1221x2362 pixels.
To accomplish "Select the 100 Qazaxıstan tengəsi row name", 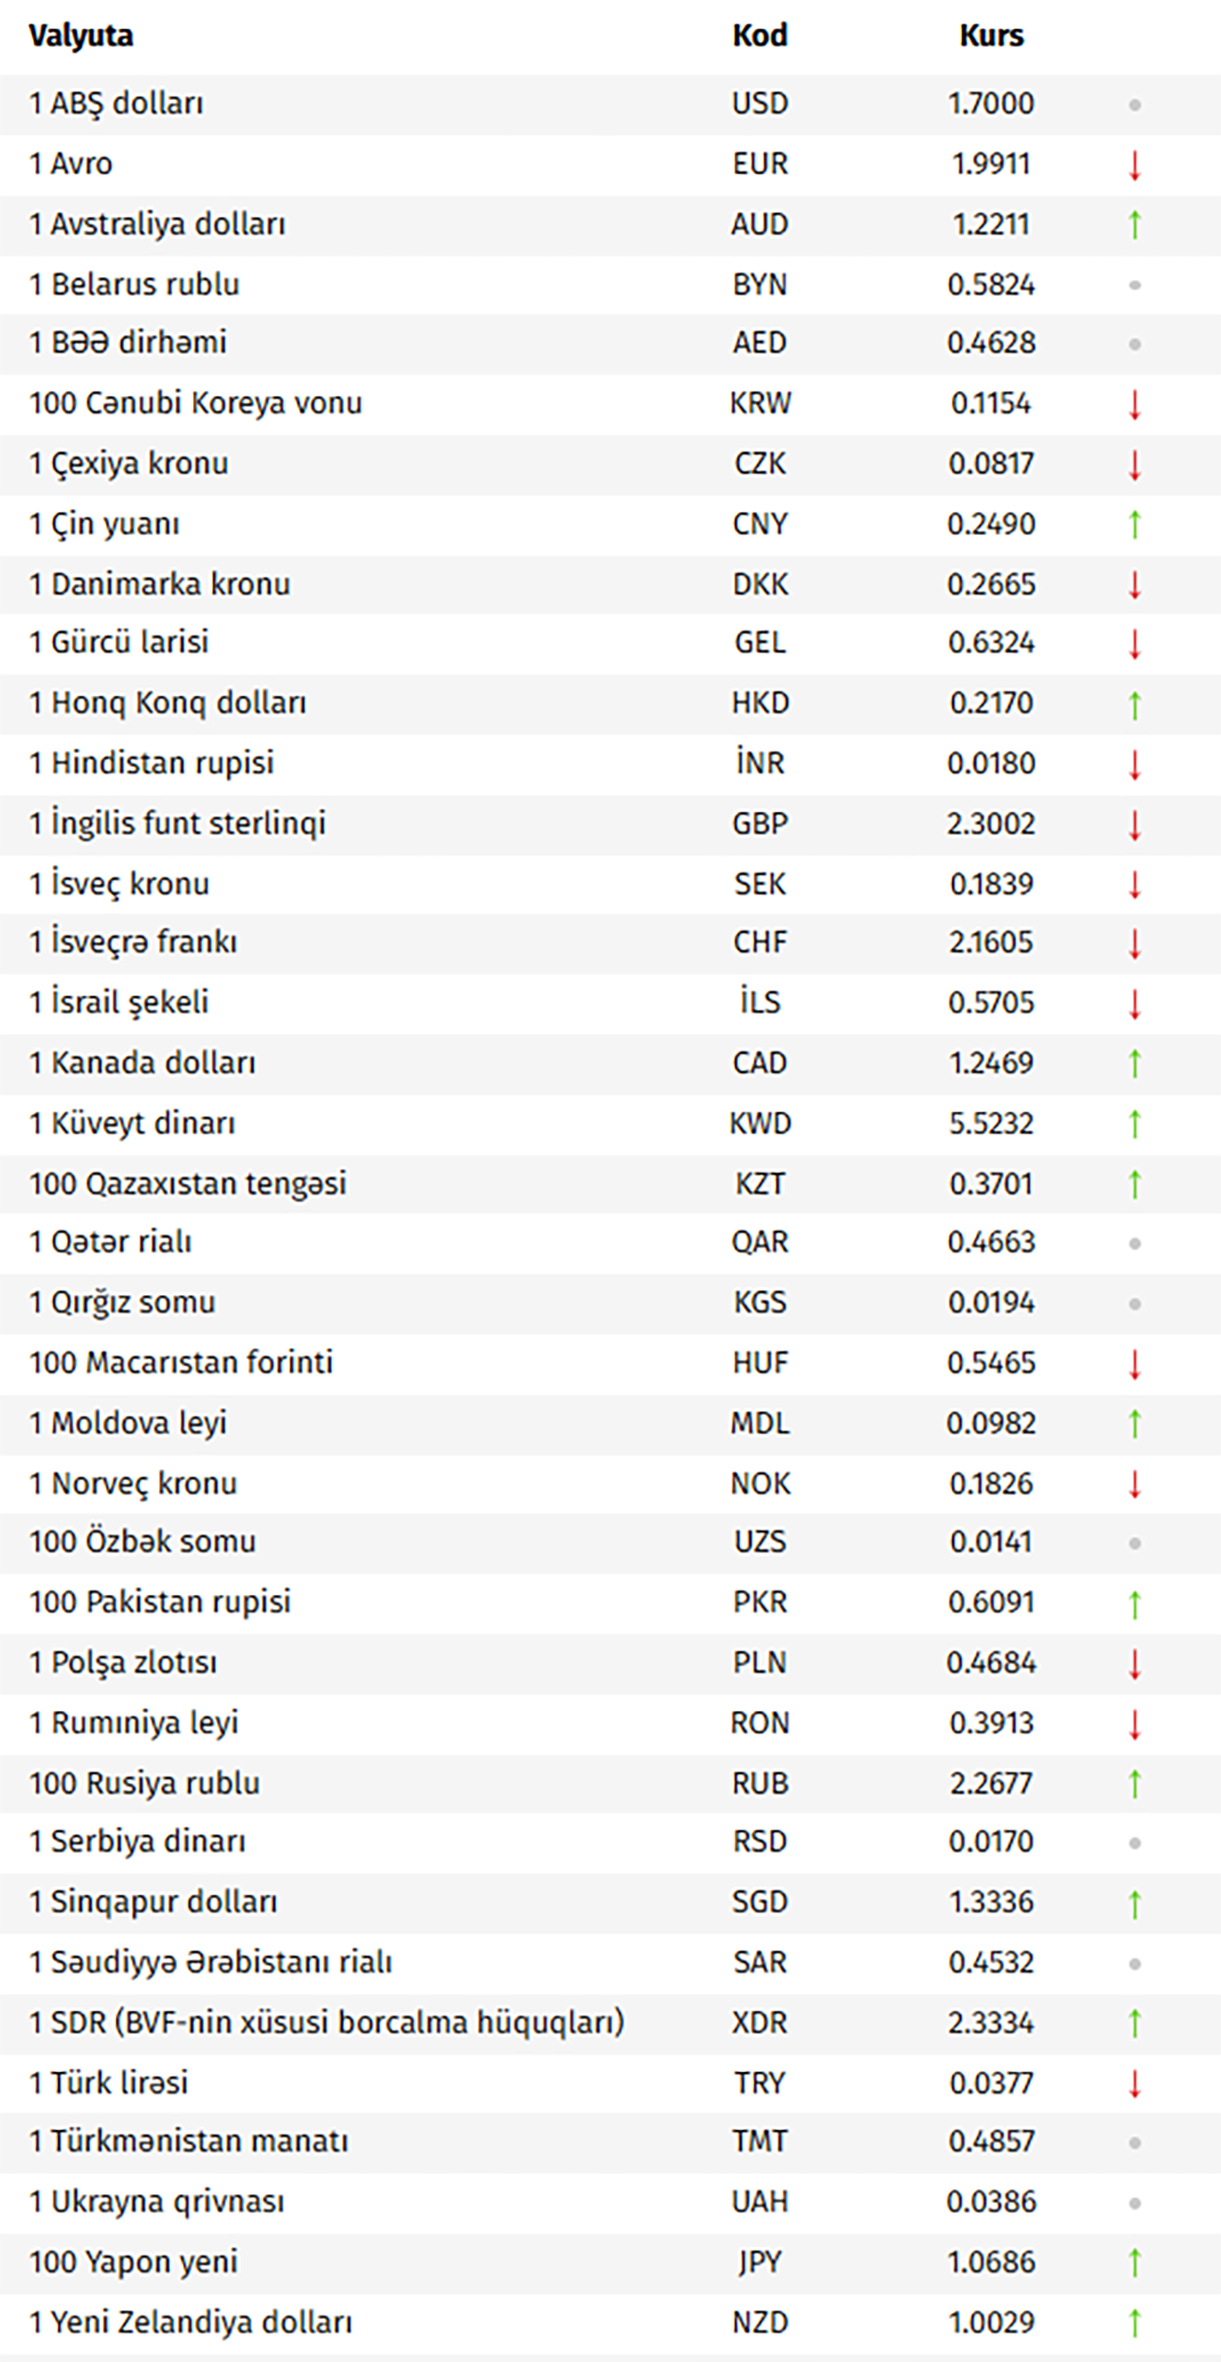I will (x=188, y=1184).
